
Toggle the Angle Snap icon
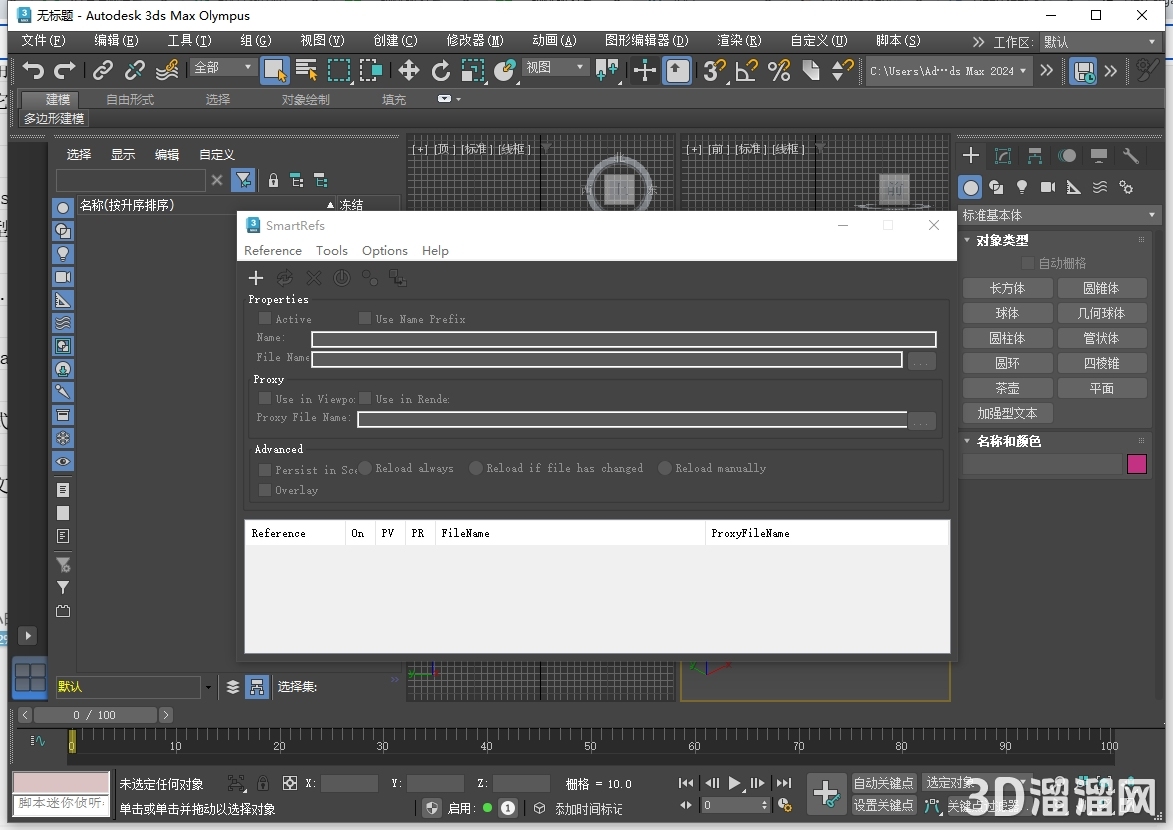coord(747,70)
